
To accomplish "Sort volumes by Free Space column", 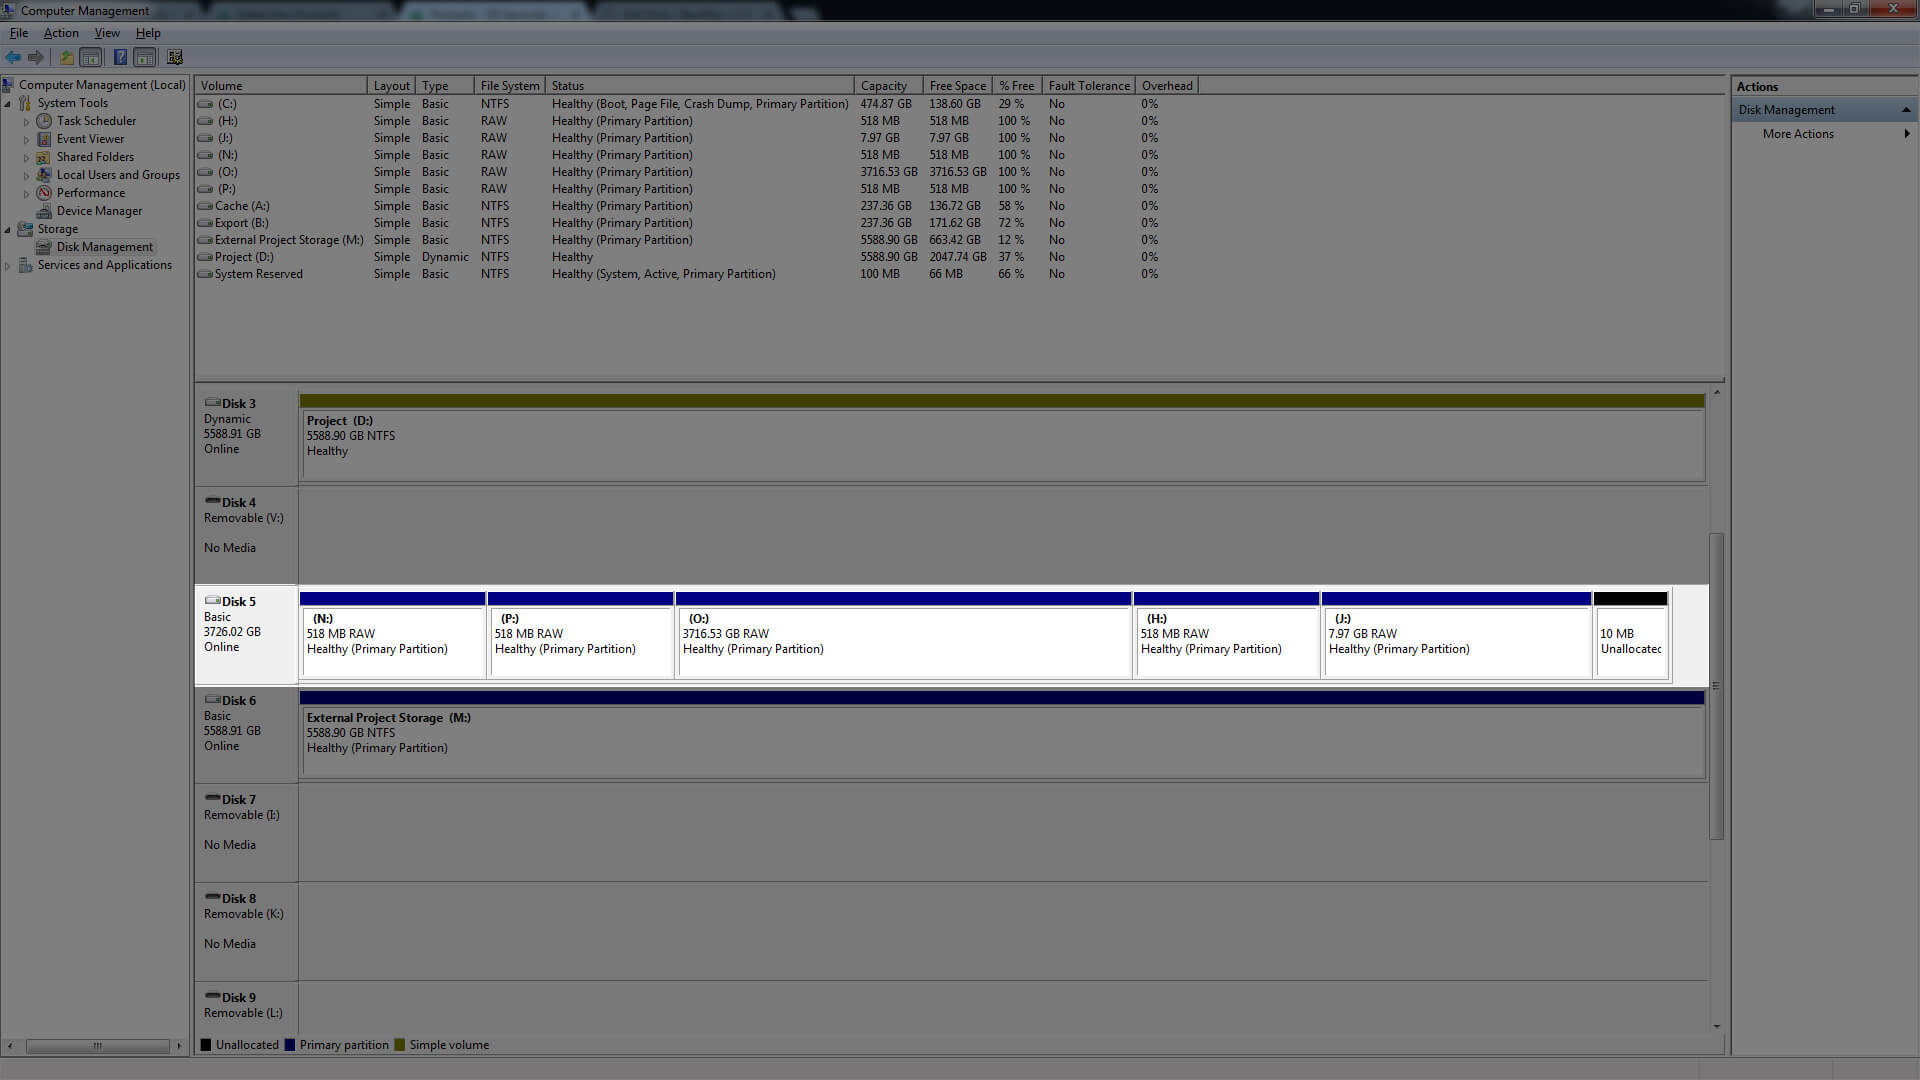I will [x=956, y=86].
